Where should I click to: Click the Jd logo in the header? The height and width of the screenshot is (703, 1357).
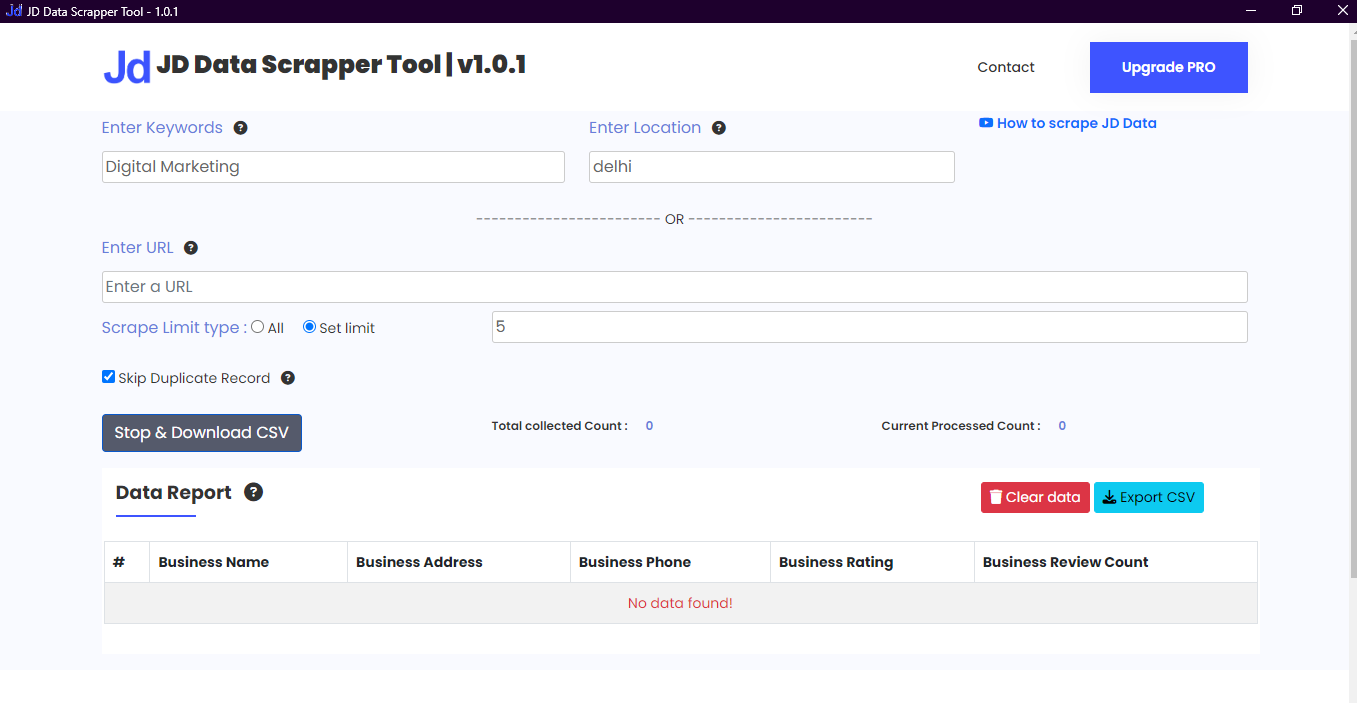[127, 67]
